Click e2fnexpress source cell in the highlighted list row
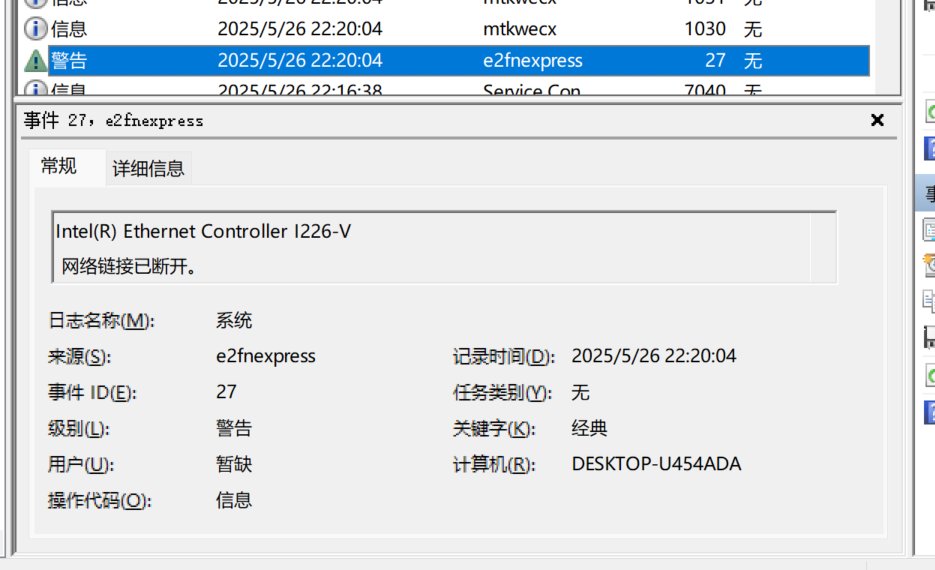935x570 pixels. [532, 60]
